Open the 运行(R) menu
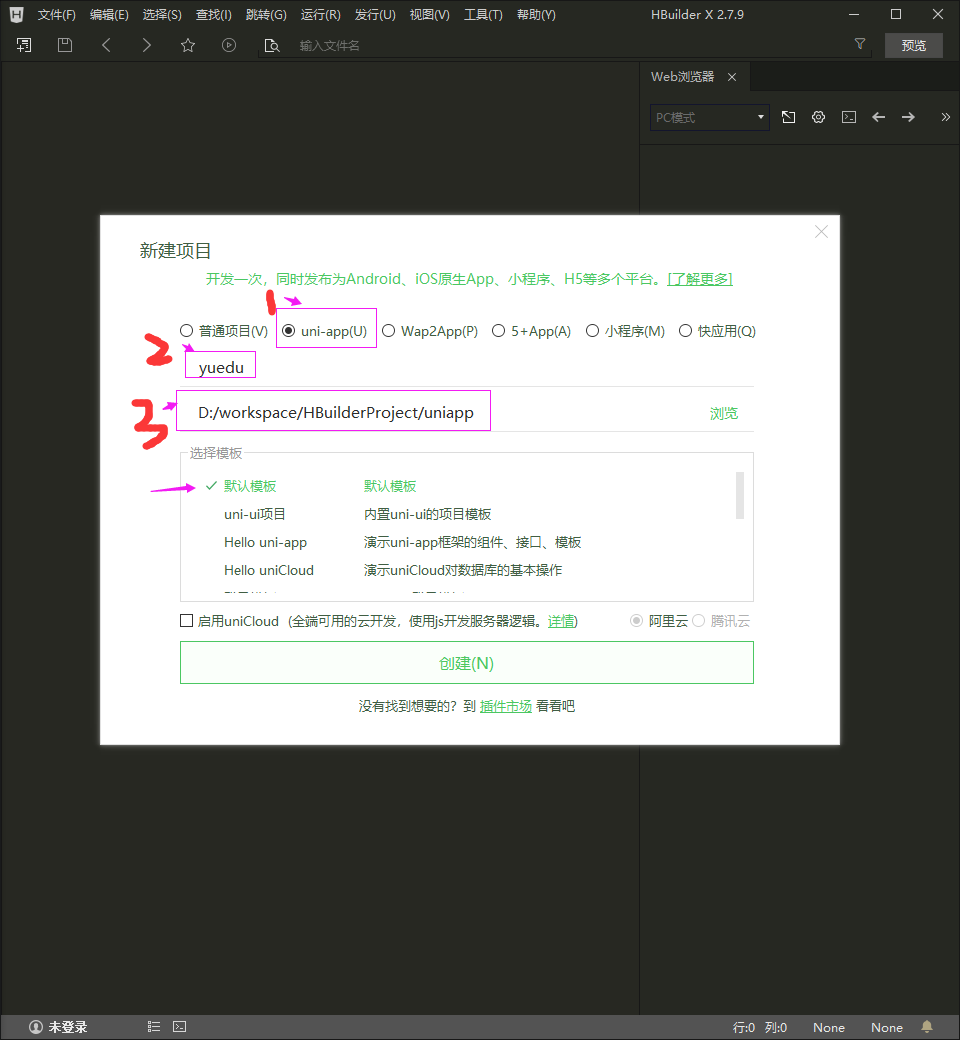 [320, 15]
